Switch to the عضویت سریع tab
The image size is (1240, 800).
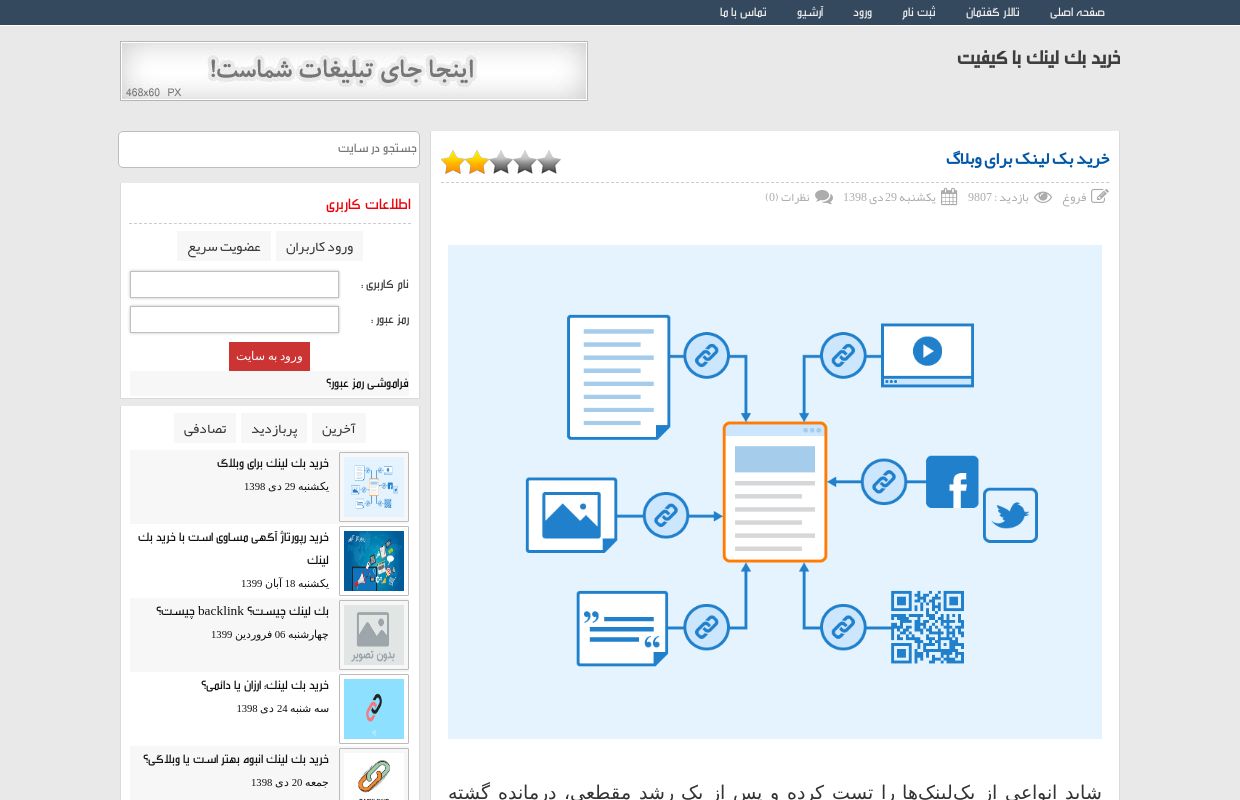point(223,246)
